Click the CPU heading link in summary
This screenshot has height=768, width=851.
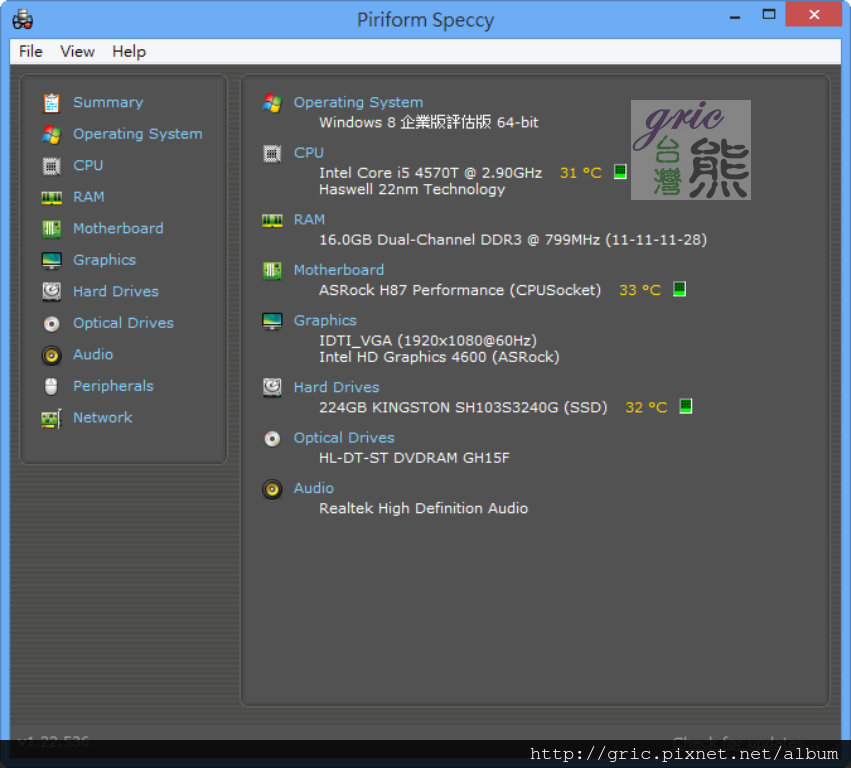coord(308,153)
